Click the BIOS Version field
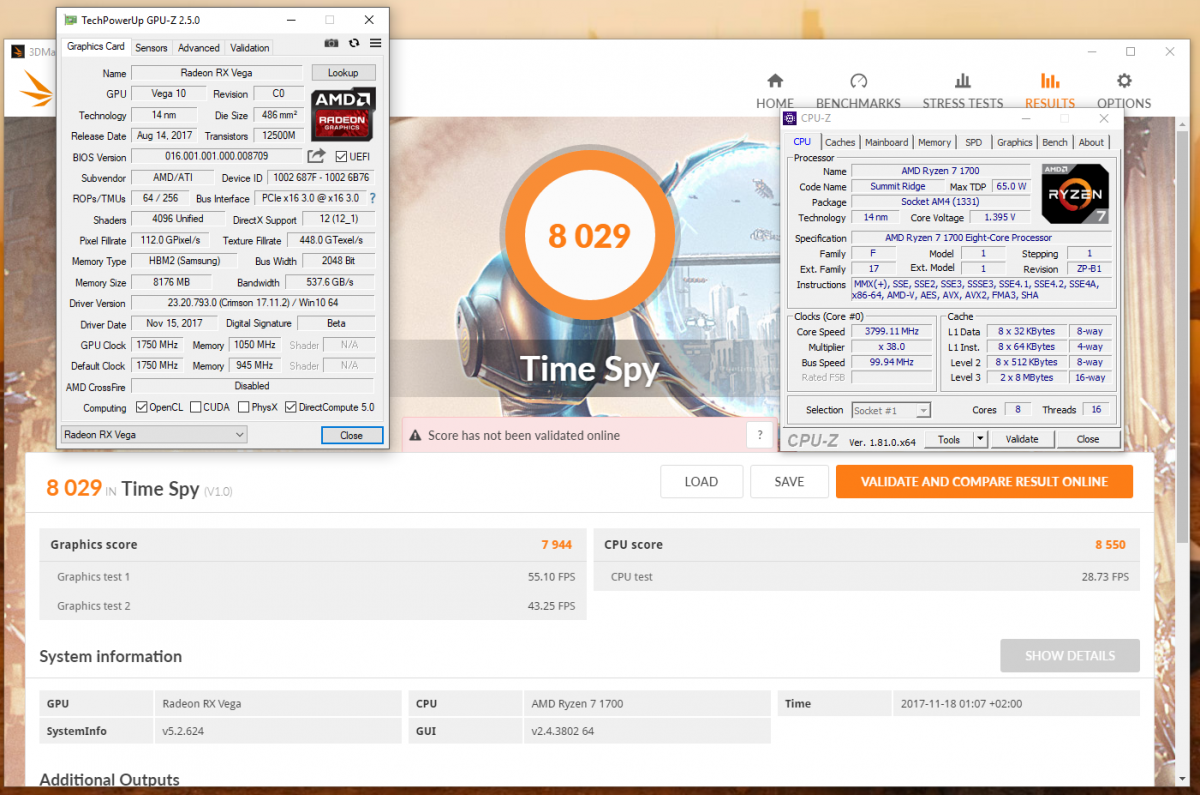 point(217,156)
